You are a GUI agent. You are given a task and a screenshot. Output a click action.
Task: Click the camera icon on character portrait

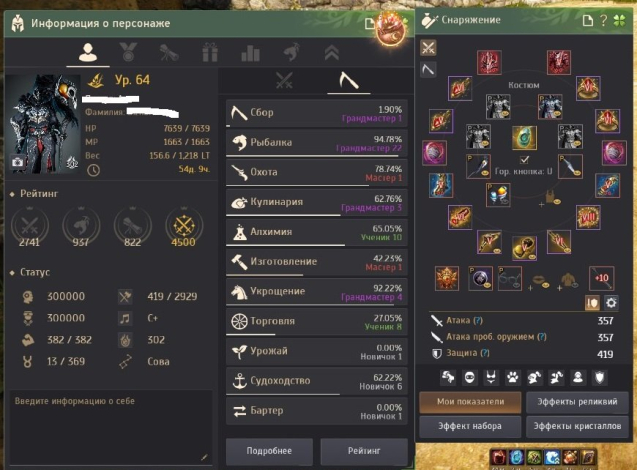(x=17, y=162)
